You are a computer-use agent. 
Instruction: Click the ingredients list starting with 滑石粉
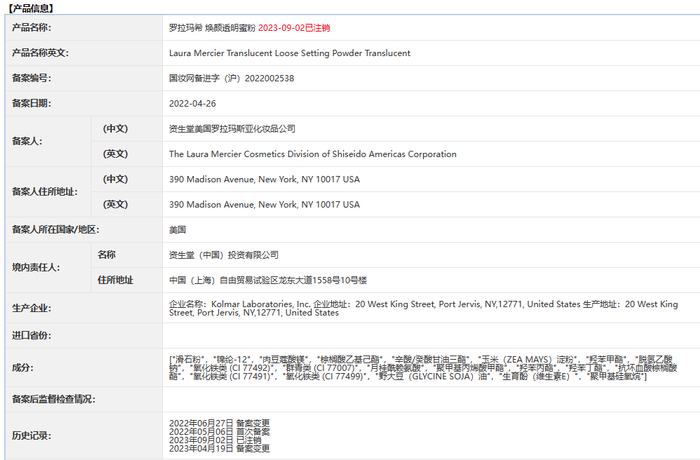coord(423,368)
